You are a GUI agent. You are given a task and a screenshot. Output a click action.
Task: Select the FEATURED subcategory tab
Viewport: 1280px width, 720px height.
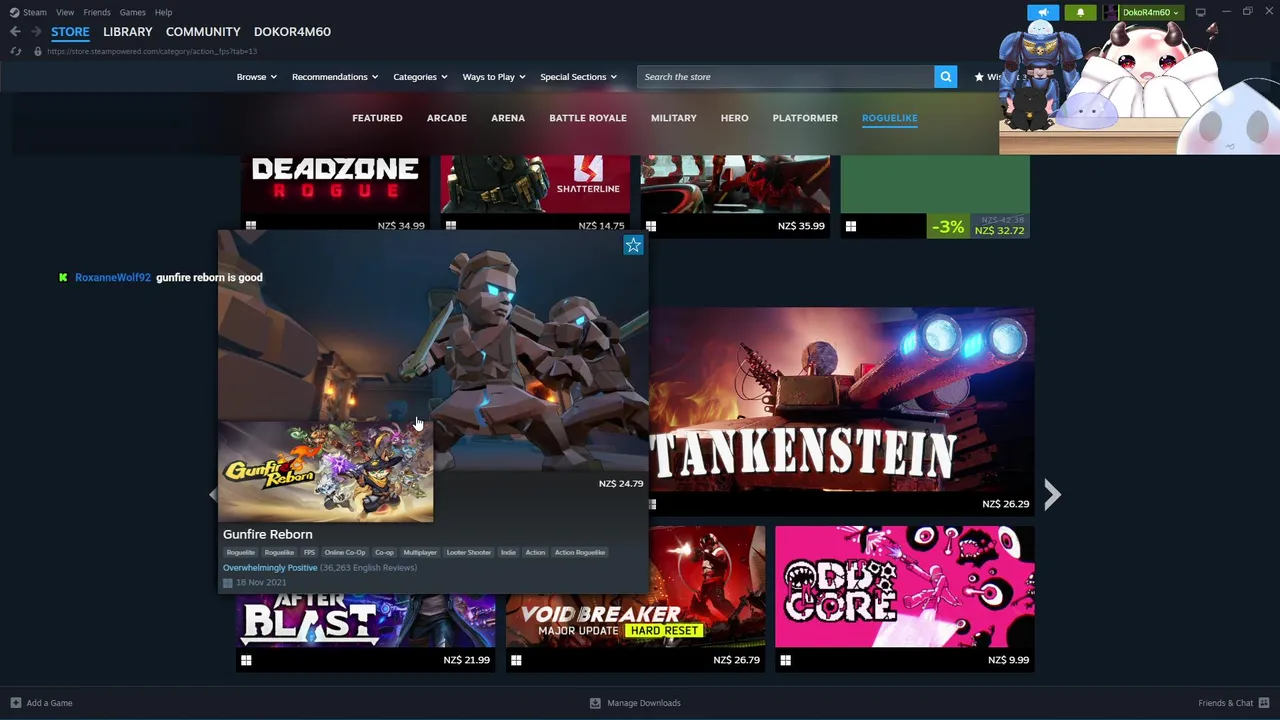[377, 118]
